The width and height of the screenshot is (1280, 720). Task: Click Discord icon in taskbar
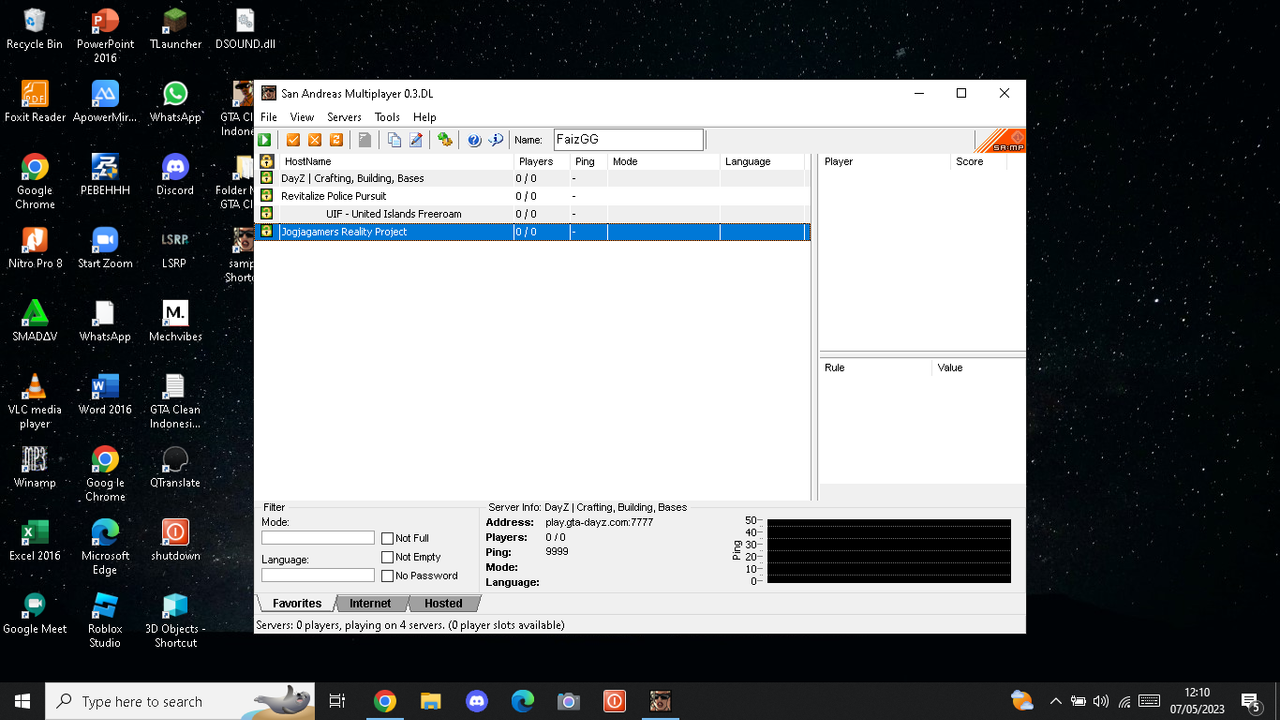477,702
